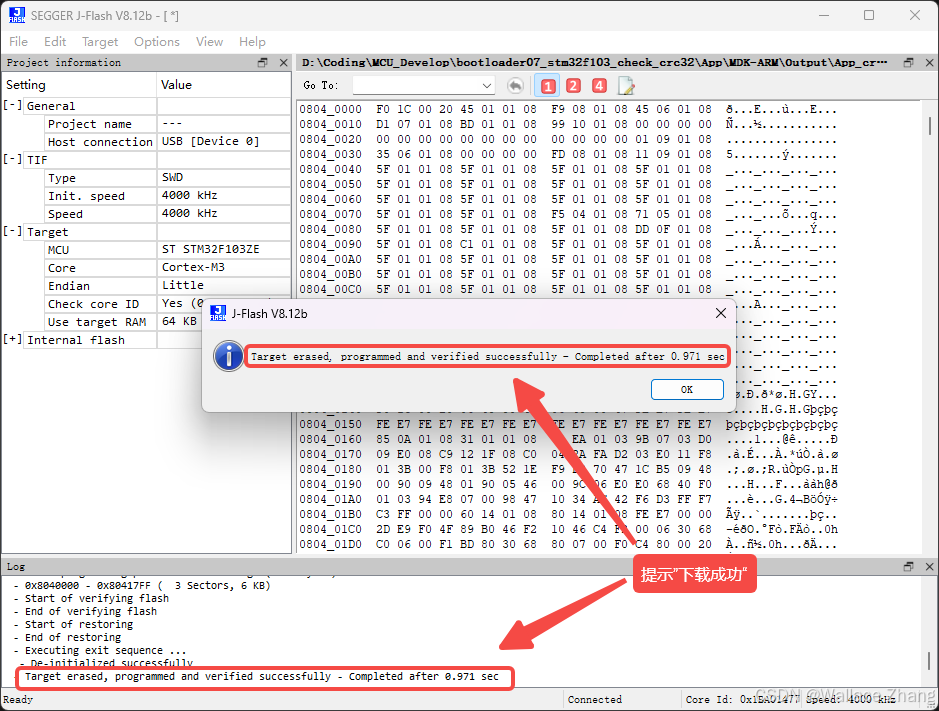Click the Core value Cortex-M3
The height and width of the screenshot is (711, 939).
[193, 267]
